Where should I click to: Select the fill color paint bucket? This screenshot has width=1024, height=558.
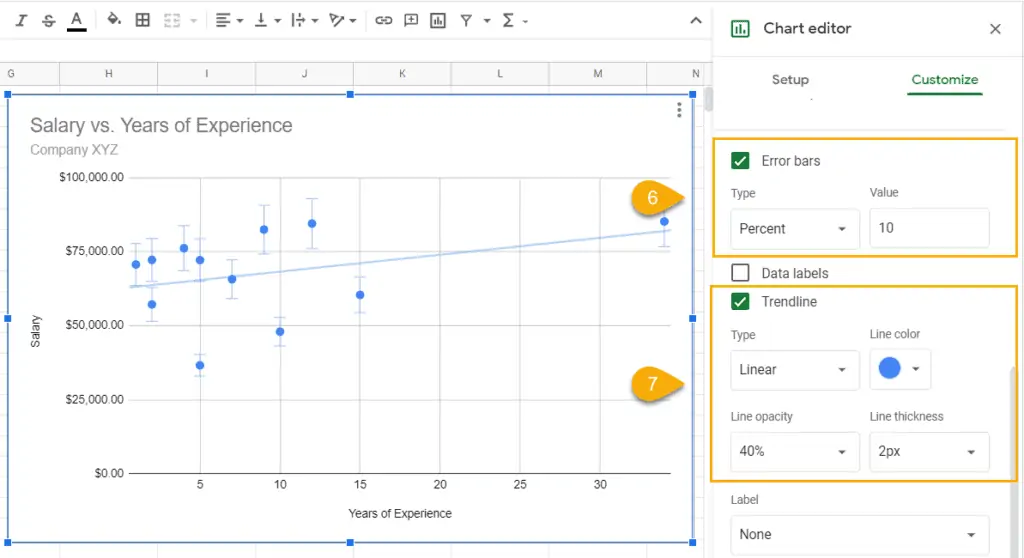pos(114,20)
